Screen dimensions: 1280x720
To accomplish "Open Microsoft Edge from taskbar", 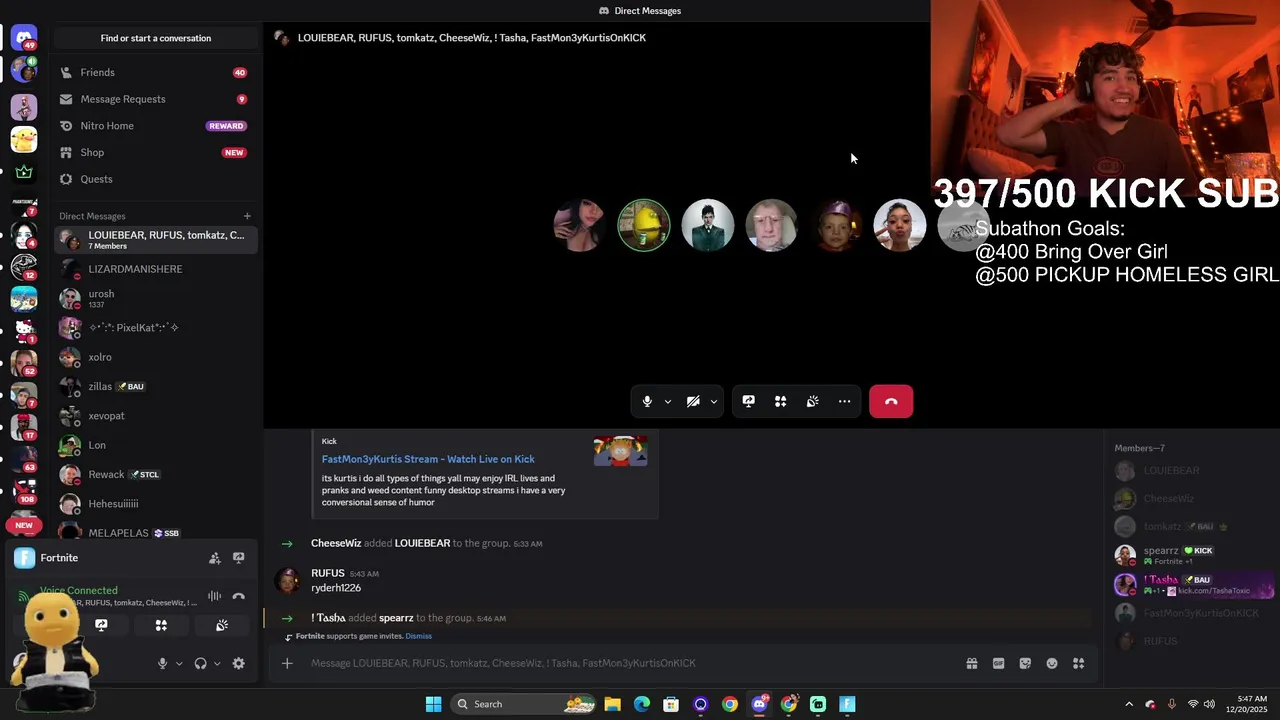I will tap(642, 704).
